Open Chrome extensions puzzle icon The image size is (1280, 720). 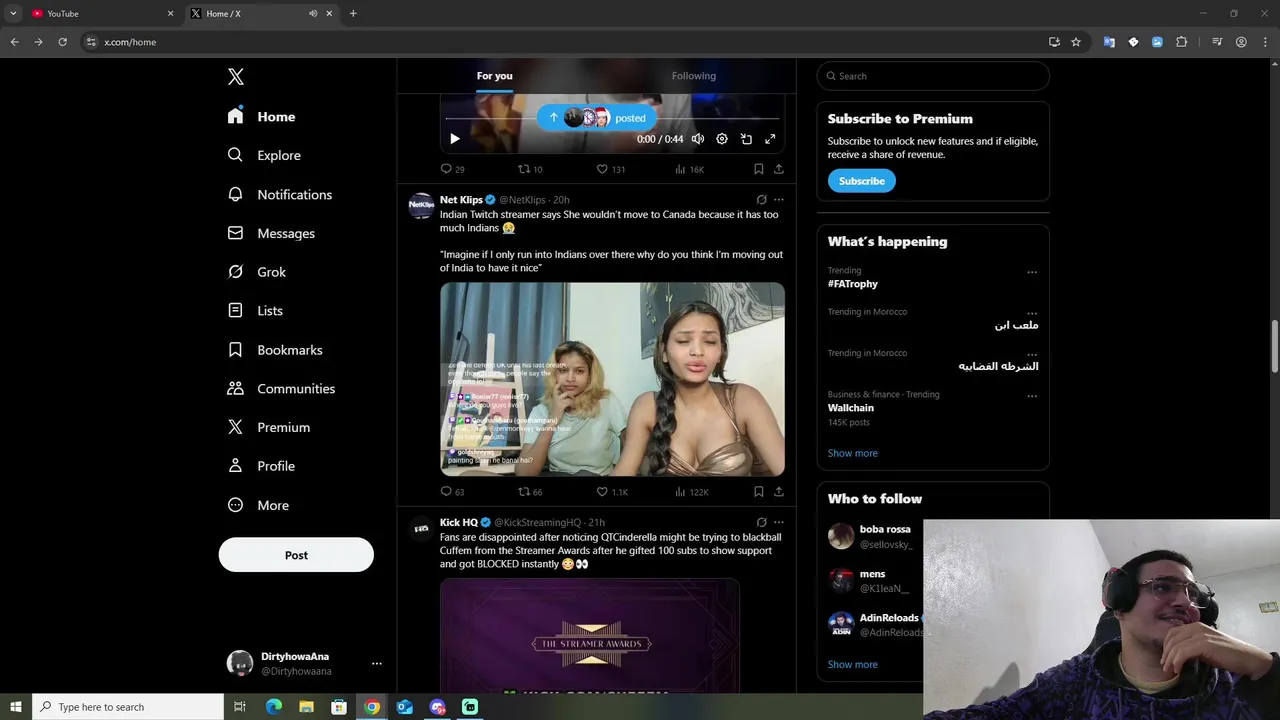pyautogui.click(x=1182, y=42)
